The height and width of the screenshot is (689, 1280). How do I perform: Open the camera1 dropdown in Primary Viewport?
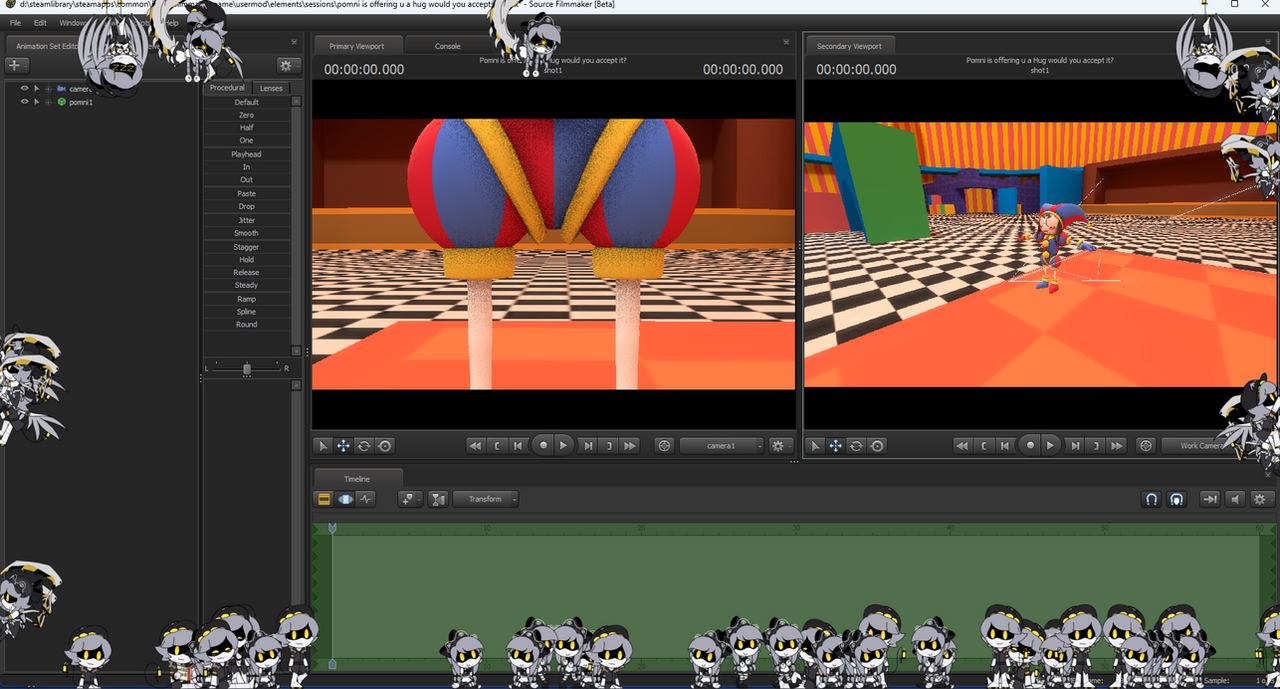(x=721, y=446)
